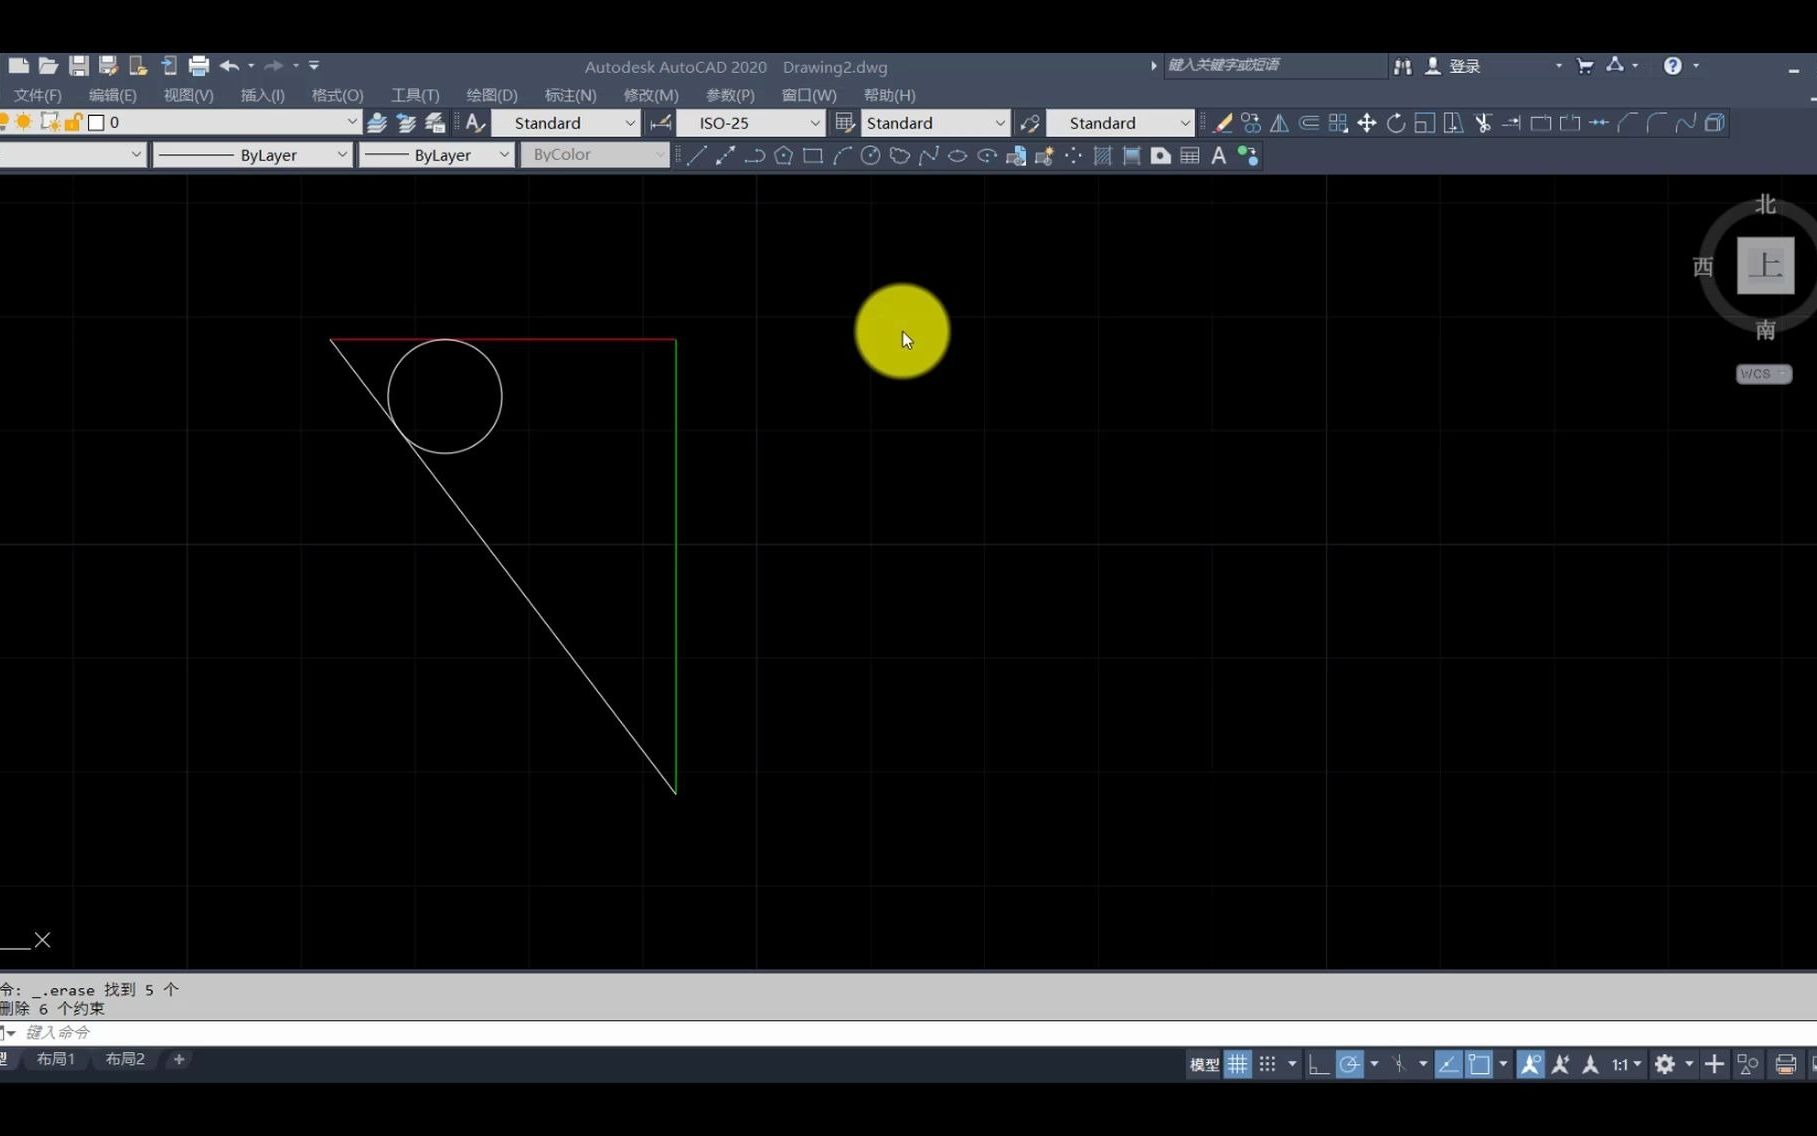Open the 1:1 annotation scale dropdown
The image size is (1817, 1136).
[1627, 1064]
